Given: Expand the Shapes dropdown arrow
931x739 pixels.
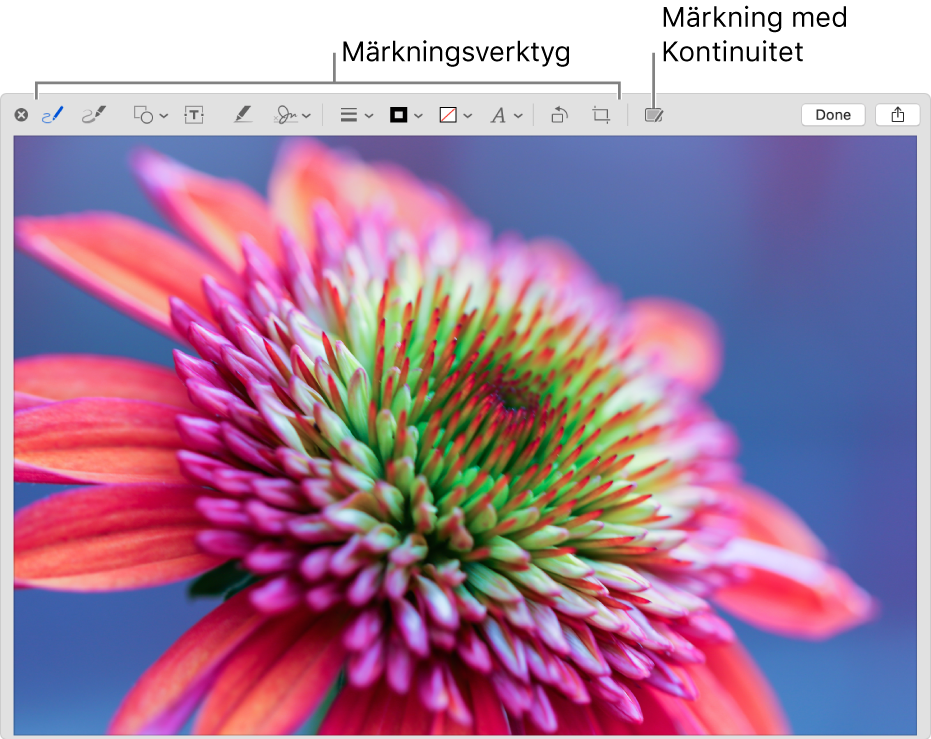Looking at the screenshot, I should pos(164,116).
